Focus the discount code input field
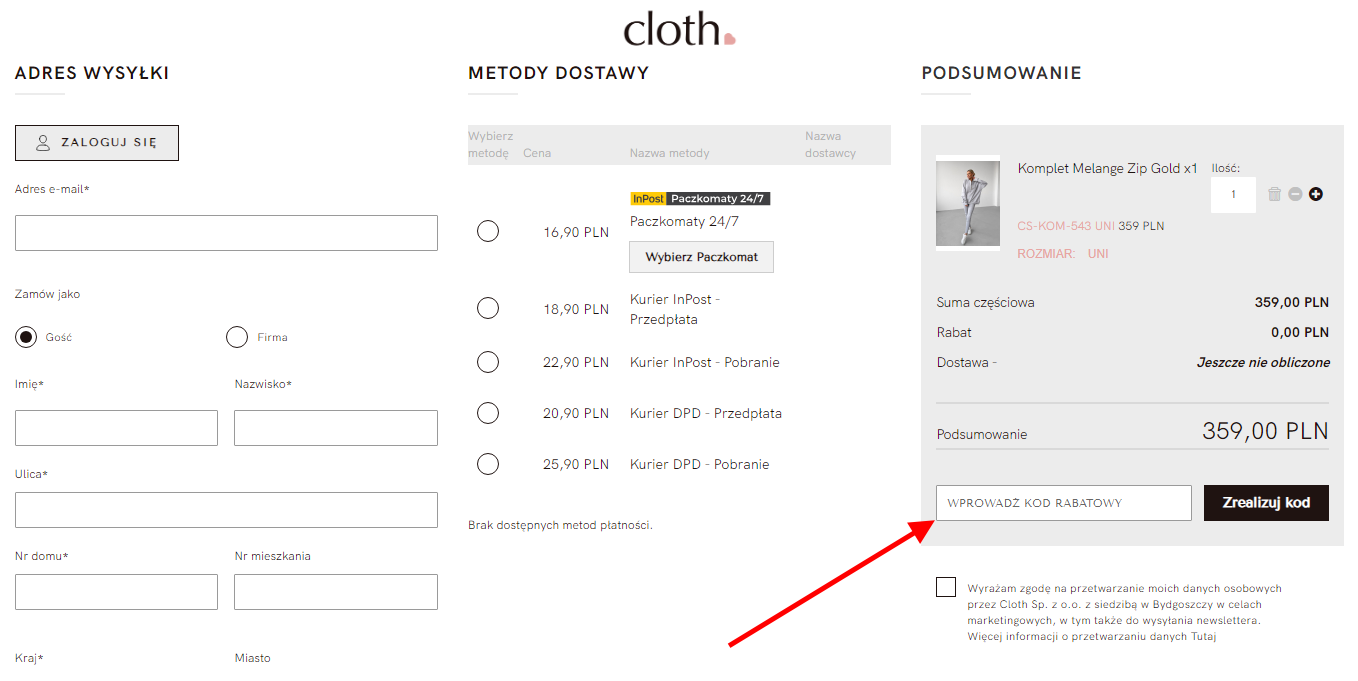The width and height of the screenshot is (1358, 681). point(1064,503)
